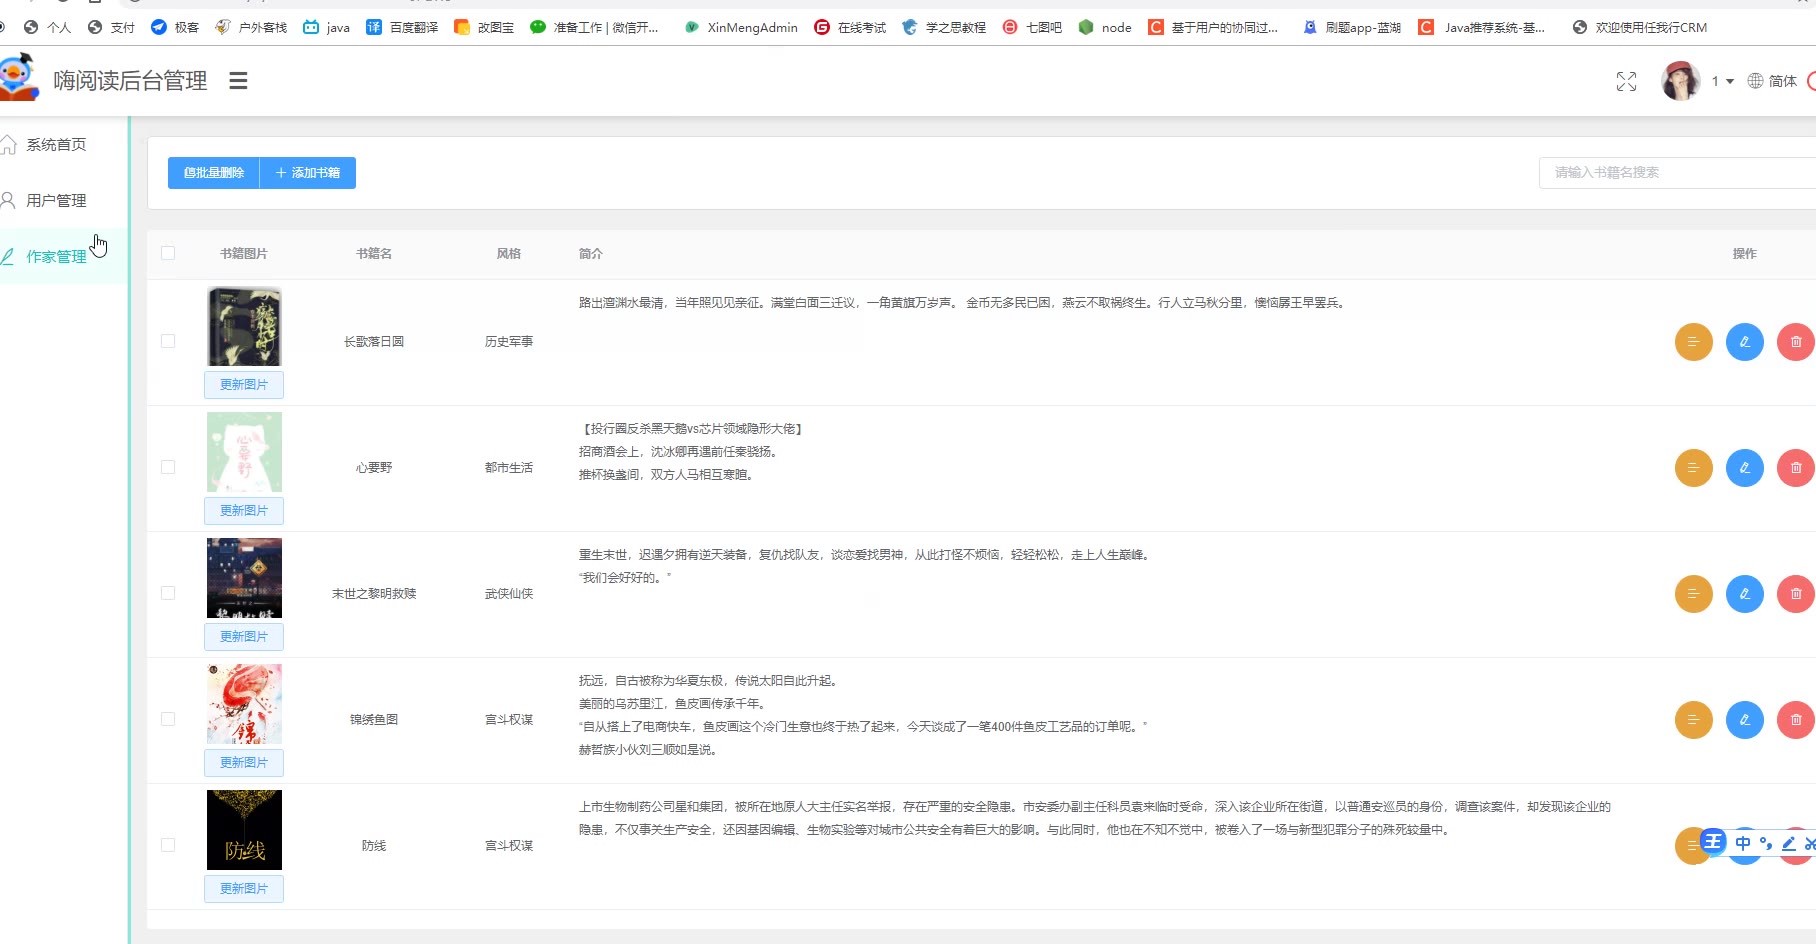This screenshot has width=1816, height=944.
Task: Click blue edit icon for 末世之黎明救赎
Action: [1745, 594]
